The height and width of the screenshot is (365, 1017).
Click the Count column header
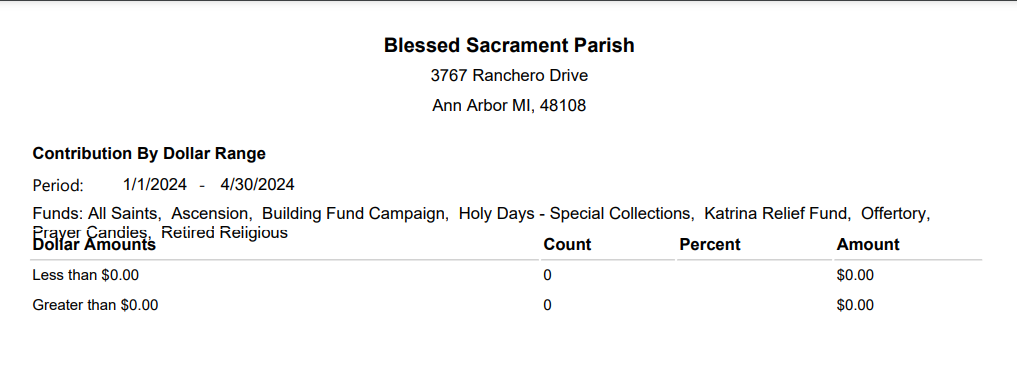[568, 244]
